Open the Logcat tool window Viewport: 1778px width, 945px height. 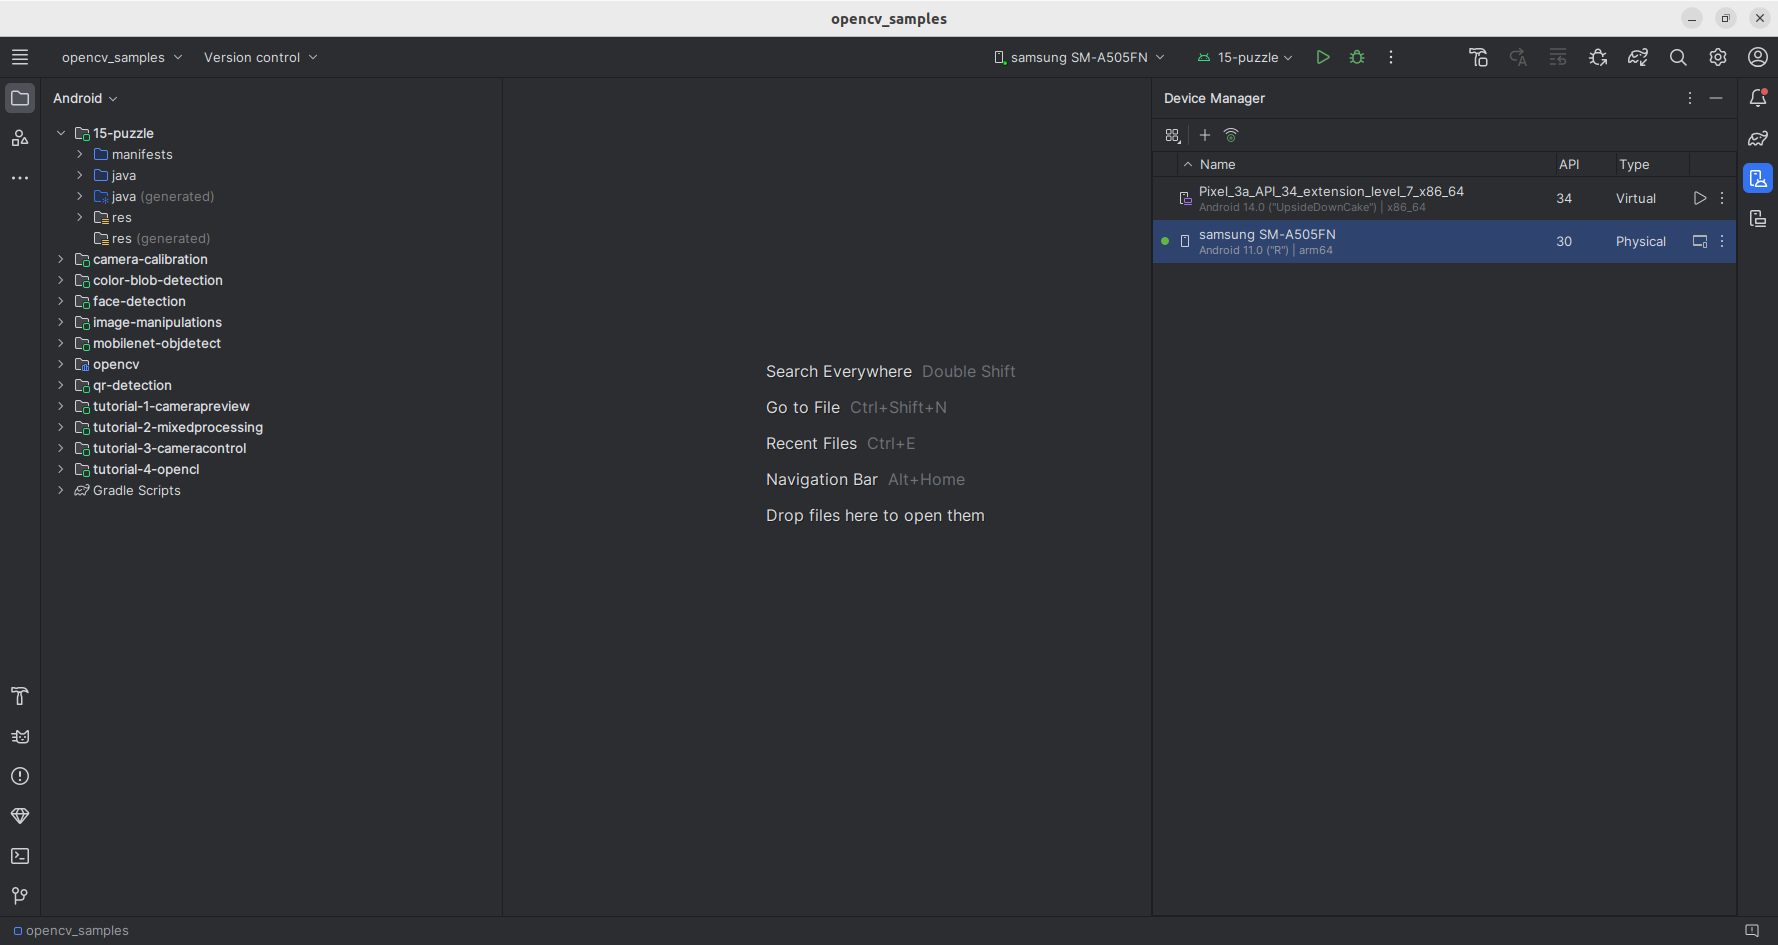coord(20,737)
